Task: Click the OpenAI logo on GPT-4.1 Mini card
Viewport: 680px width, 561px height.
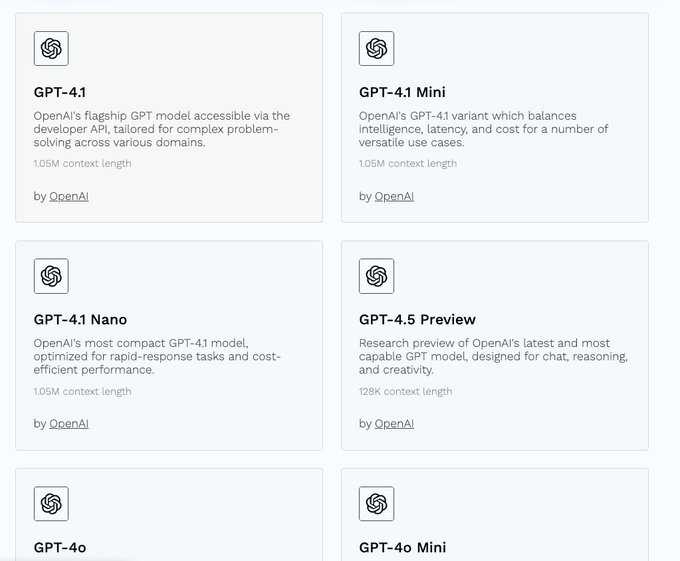Action: coord(376,48)
